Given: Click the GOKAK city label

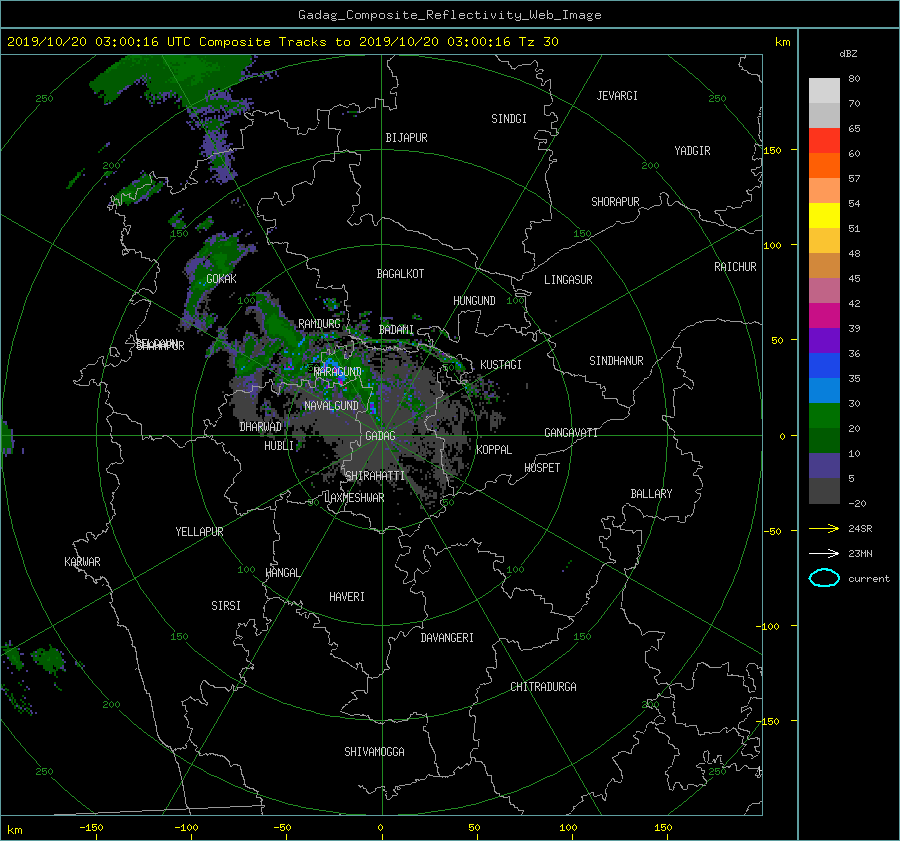Looking at the screenshot, I should (221, 279).
